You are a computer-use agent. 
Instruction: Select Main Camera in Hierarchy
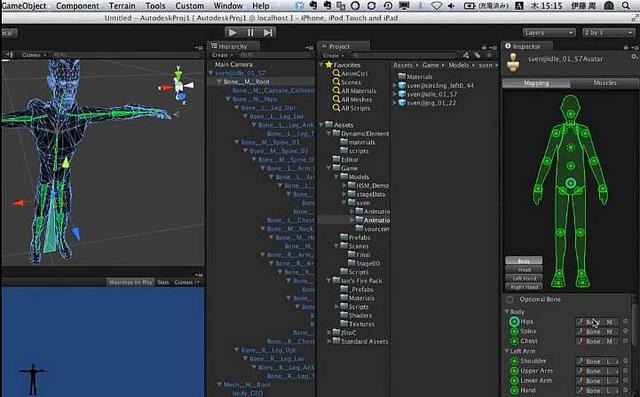point(233,64)
